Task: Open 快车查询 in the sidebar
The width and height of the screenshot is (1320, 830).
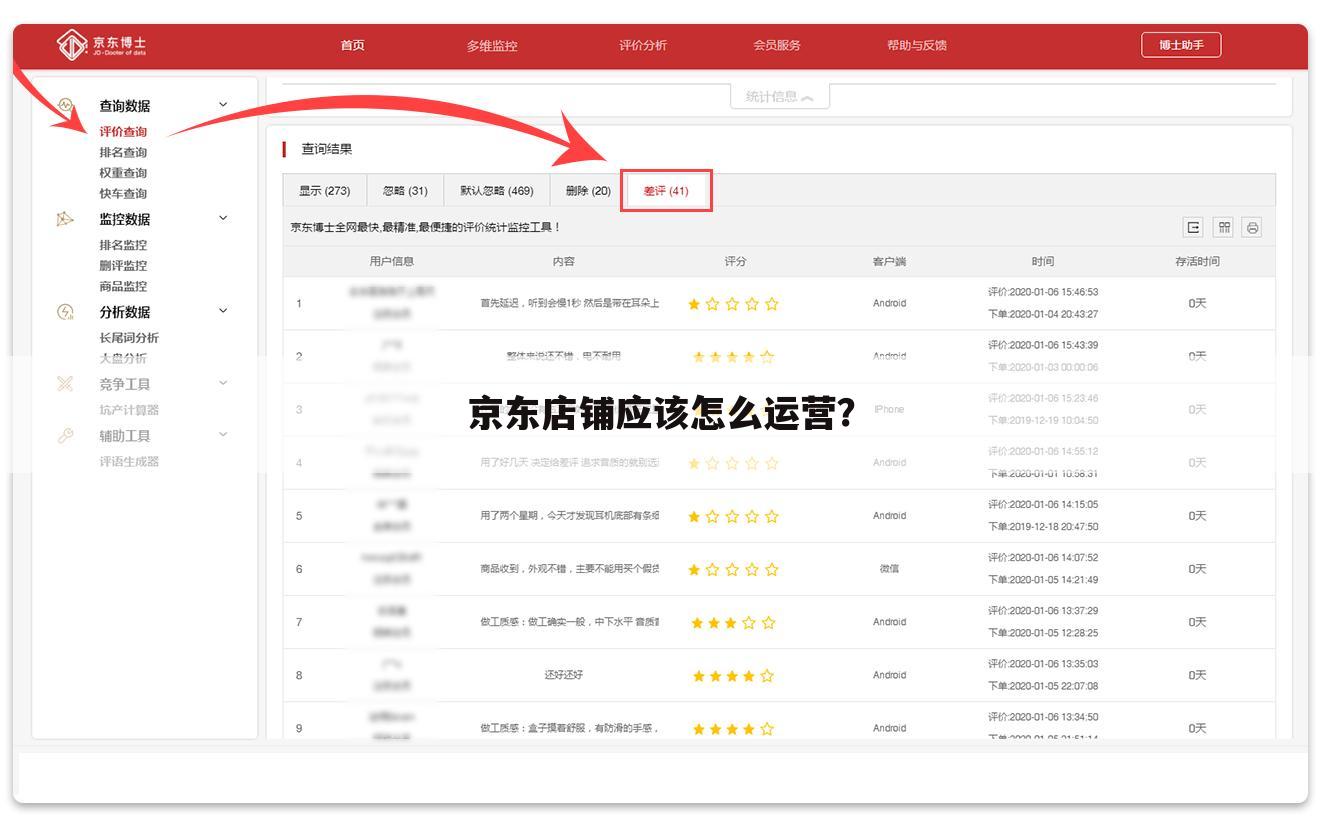Action: pyautogui.click(x=123, y=194)
